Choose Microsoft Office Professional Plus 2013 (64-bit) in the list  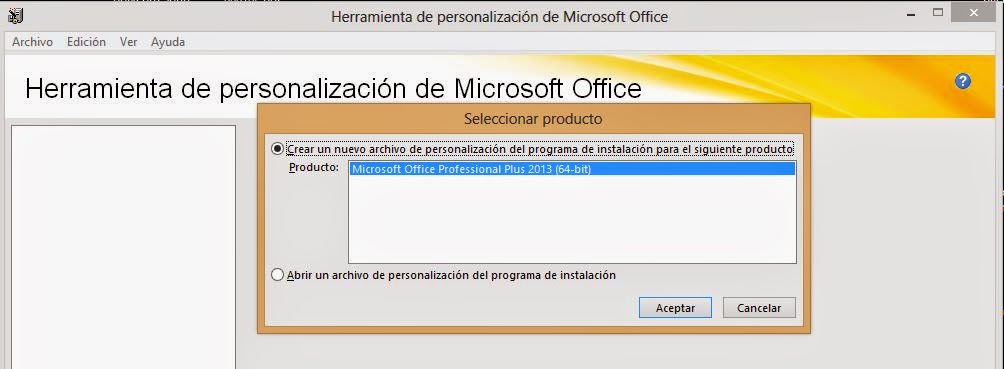click(572, 169)
